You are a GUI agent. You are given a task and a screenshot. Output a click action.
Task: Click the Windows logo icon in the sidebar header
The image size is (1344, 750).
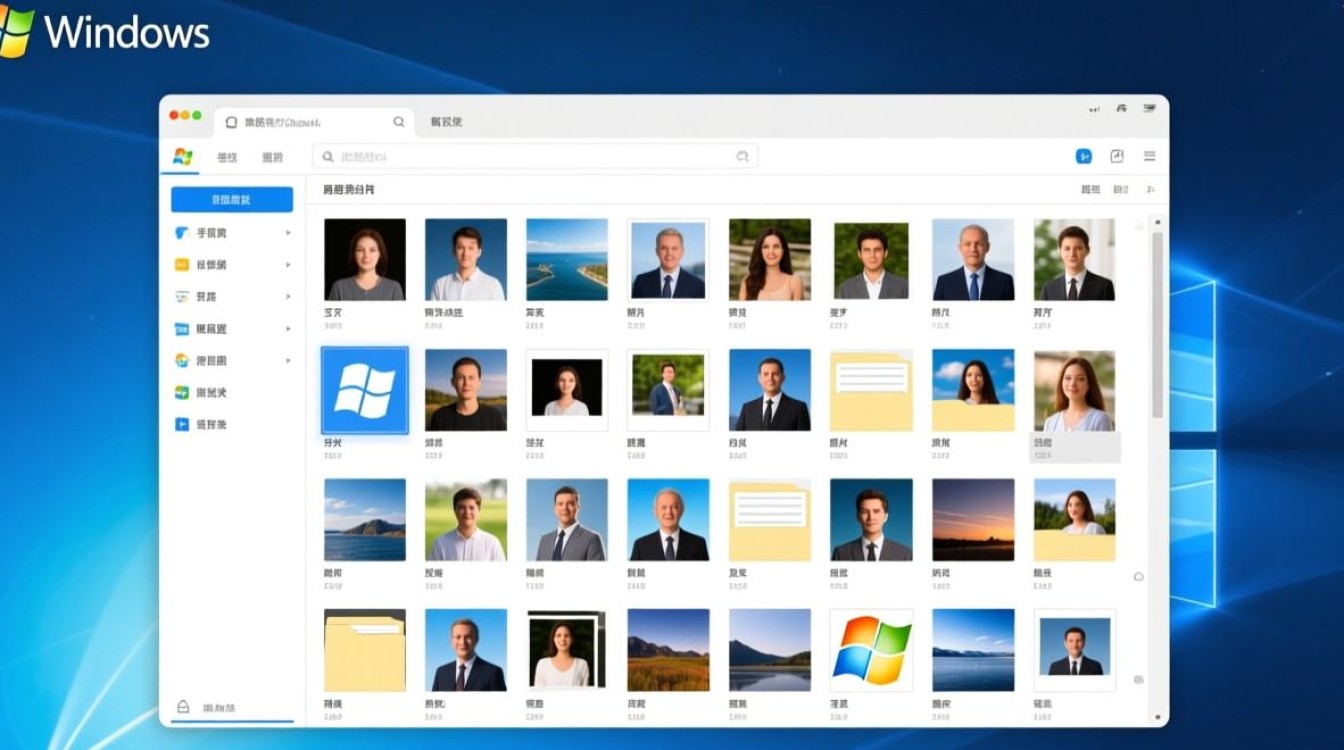tap(182, 157)
